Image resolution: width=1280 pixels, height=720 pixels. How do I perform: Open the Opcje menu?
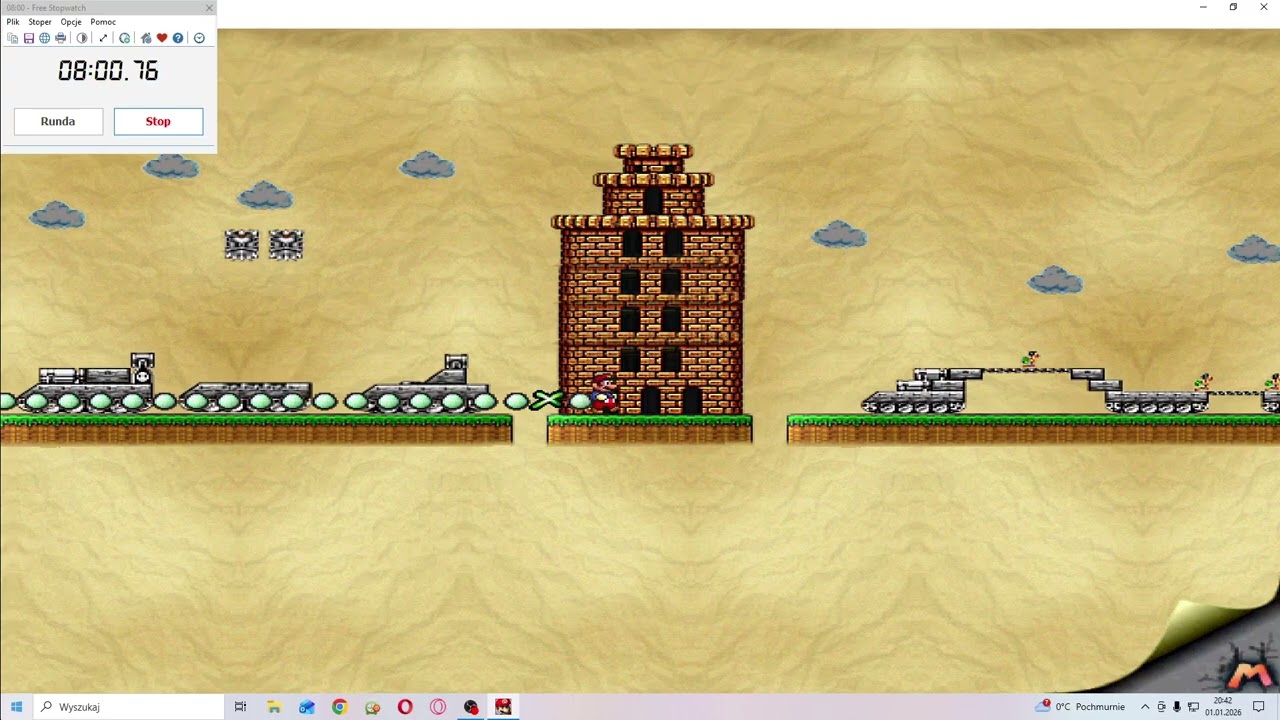pos(71,22)
